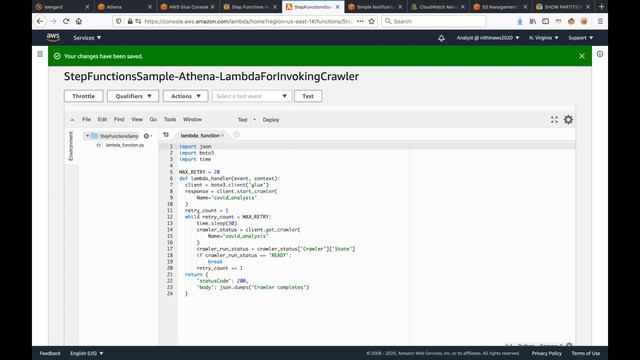Open Firefox hamburger menu
The width and height of the screenshot is (640, 360).
[x=600, y=21]
